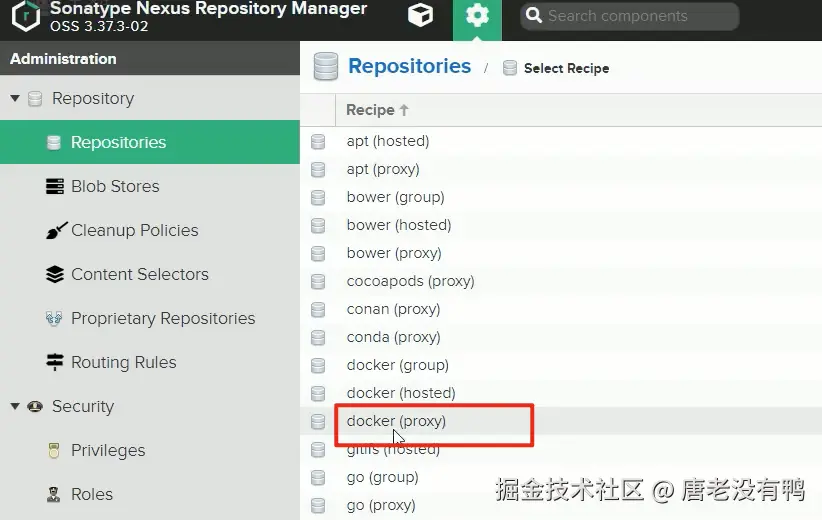Click the database icon beside go (group)
The image size is (822, 520).
[x=318, y=478]
